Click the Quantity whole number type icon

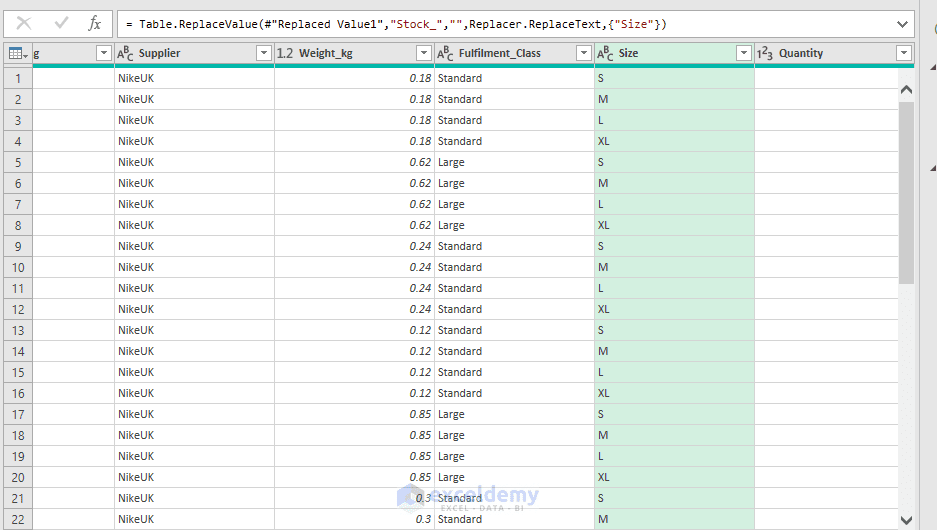point(765,54)
